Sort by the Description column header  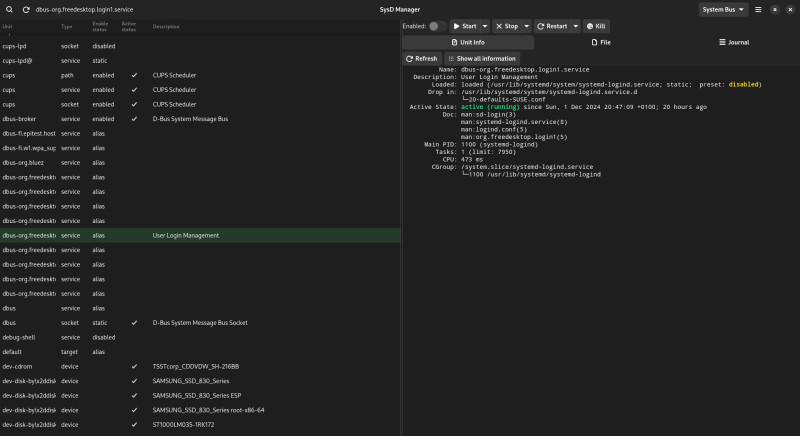166,27
